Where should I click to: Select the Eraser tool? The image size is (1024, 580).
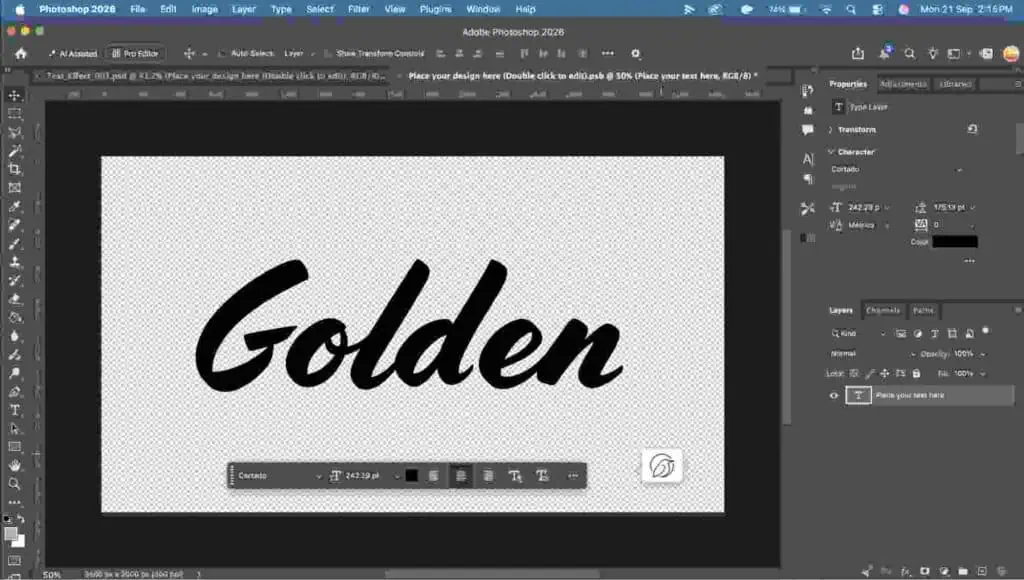[x=14, y=299]
